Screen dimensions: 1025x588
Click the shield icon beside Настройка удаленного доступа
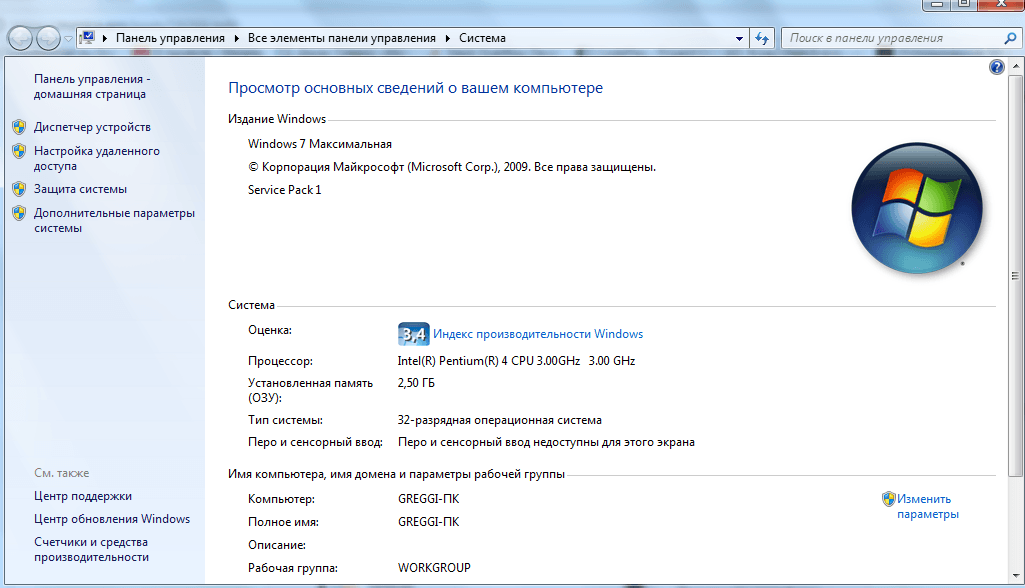(x=19, y=151)
